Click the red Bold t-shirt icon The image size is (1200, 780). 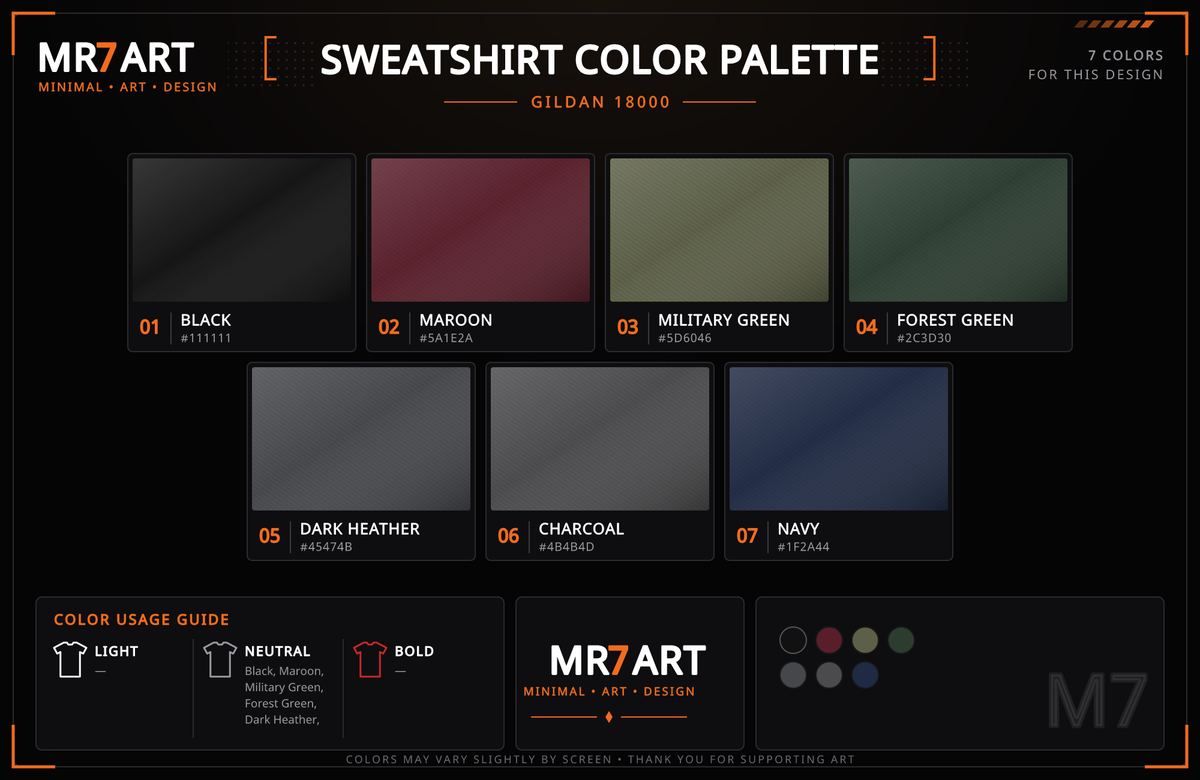pyautogui.click(x=370, y=660)
